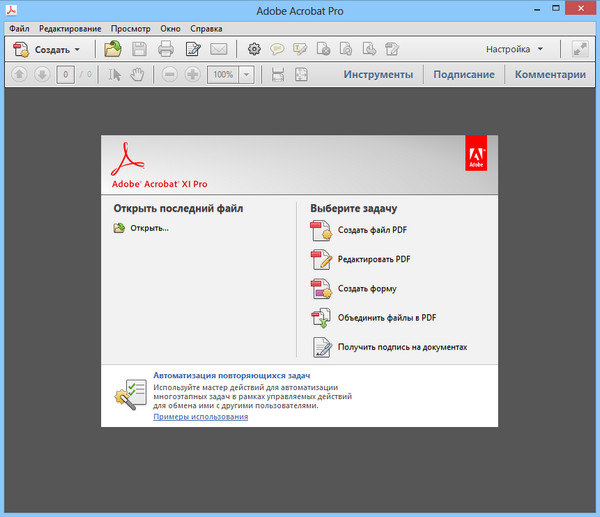Click the open file folder icon in toolbar

pos(112,48)
